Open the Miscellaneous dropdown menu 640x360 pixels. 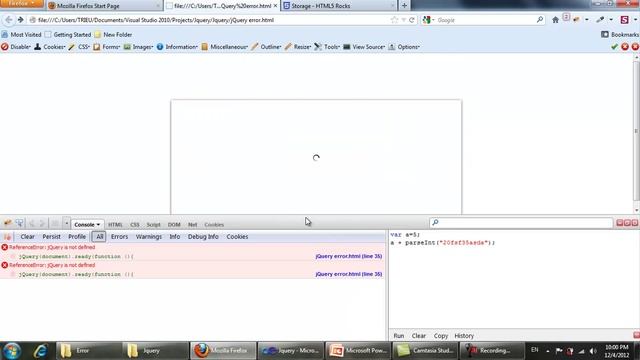tap(224, 47)
